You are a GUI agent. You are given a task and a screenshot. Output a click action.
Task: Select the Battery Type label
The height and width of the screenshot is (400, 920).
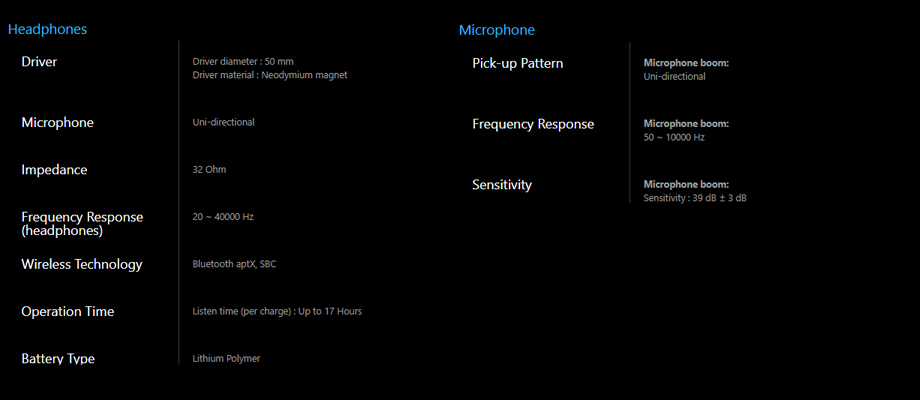coord(58,358)
